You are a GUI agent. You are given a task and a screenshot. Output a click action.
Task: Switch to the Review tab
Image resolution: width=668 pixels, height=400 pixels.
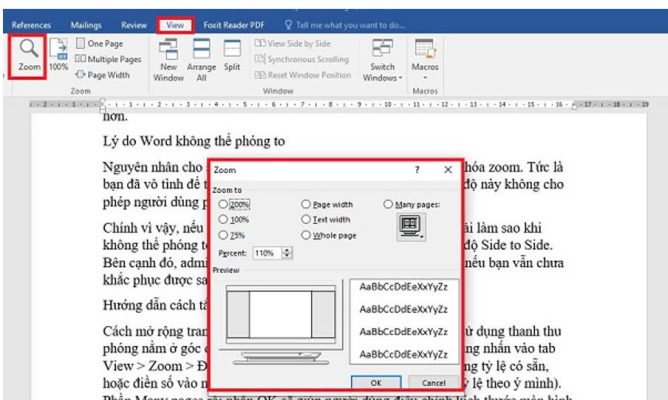[x=134, y=25]
